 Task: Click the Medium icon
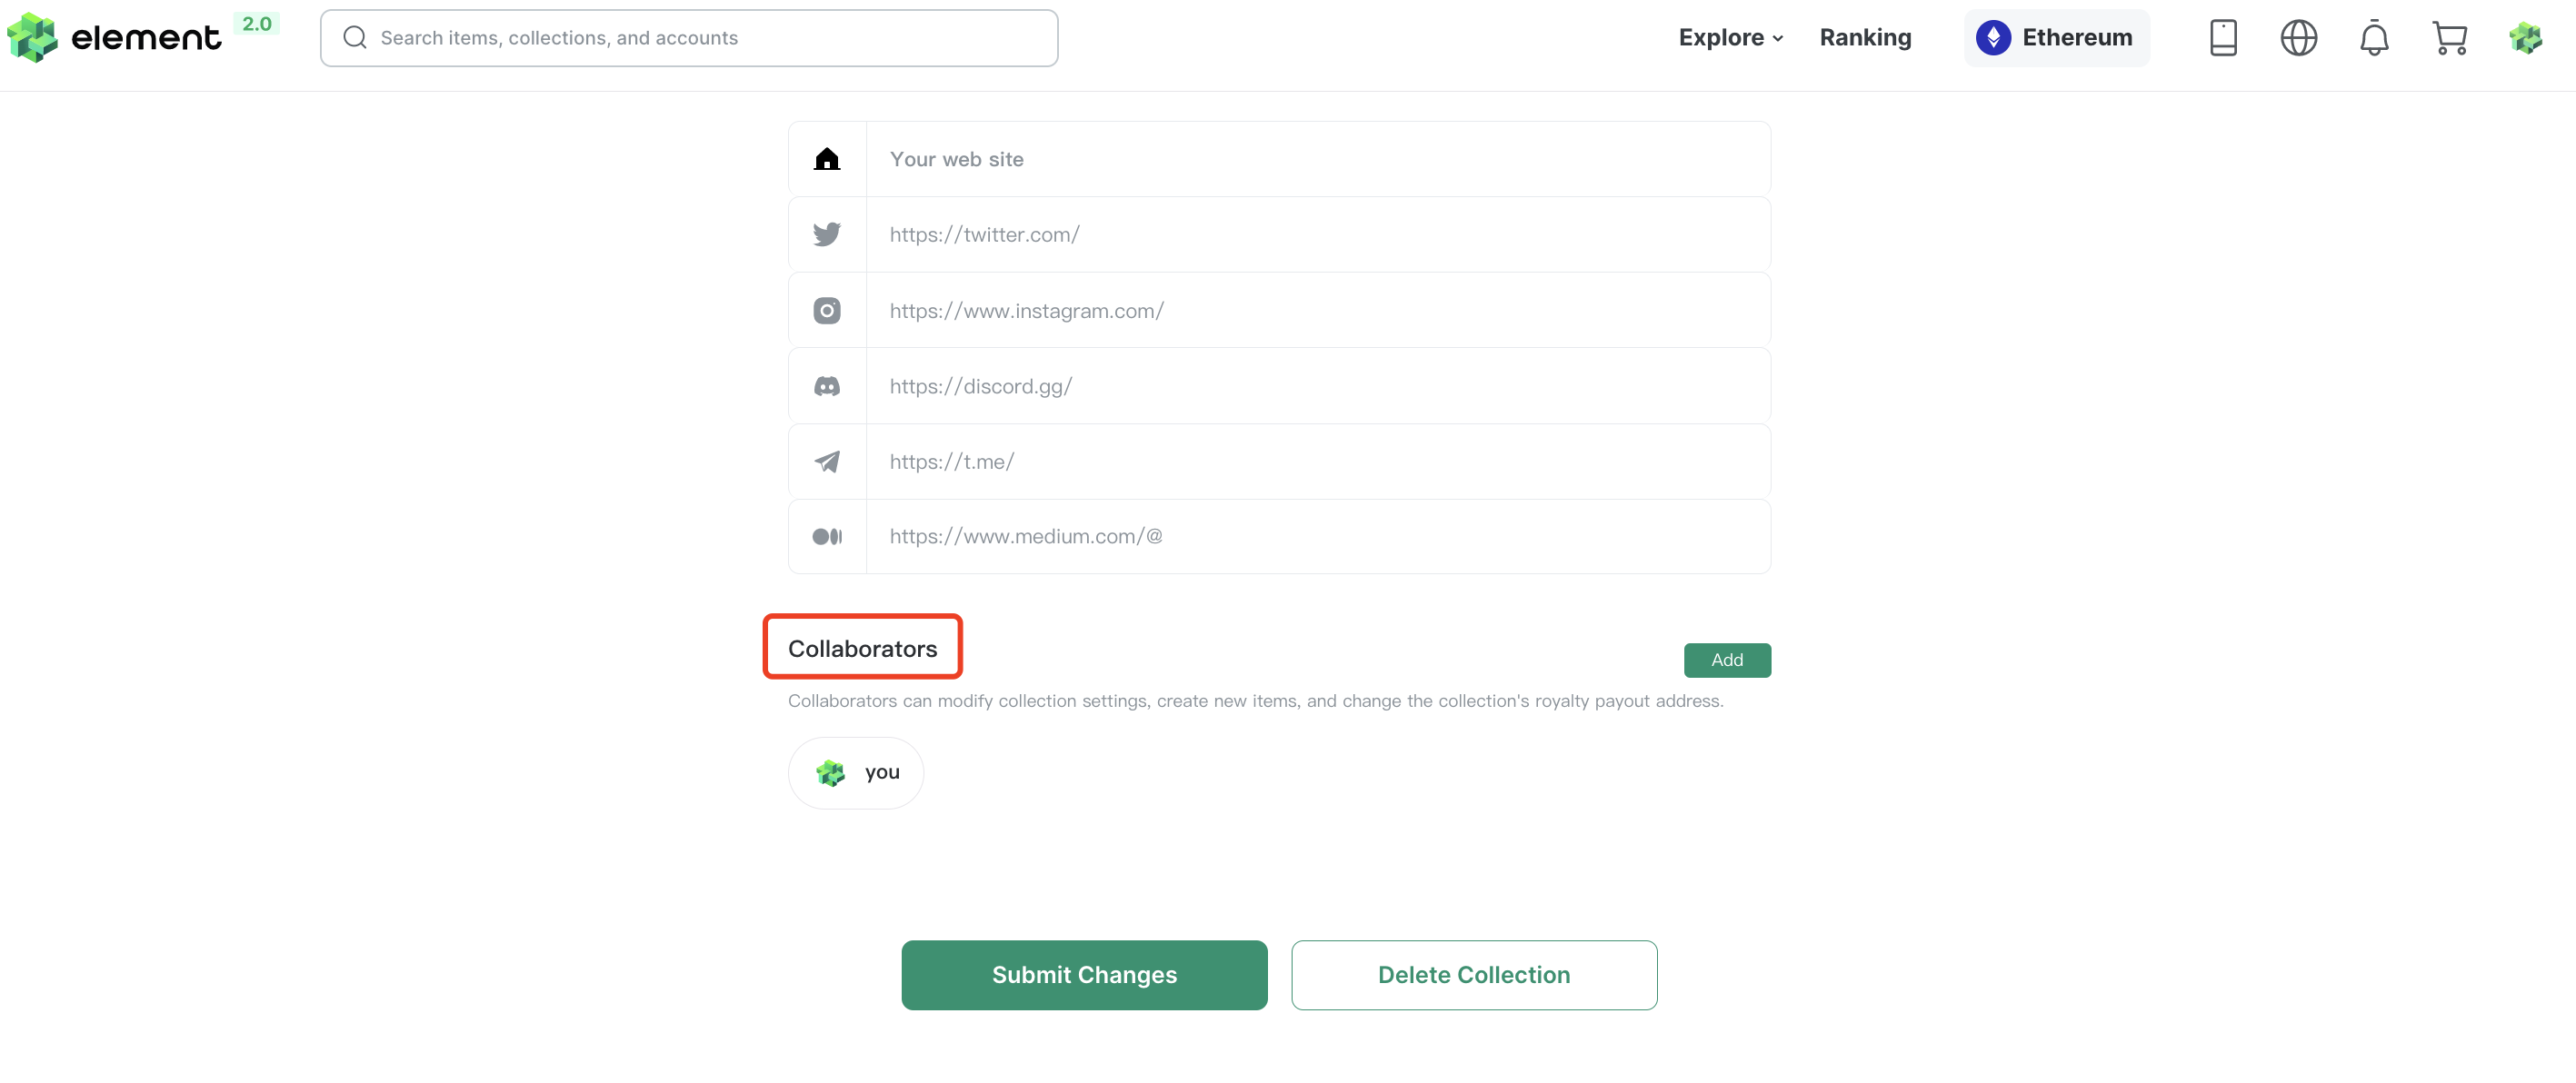point(827,537)
